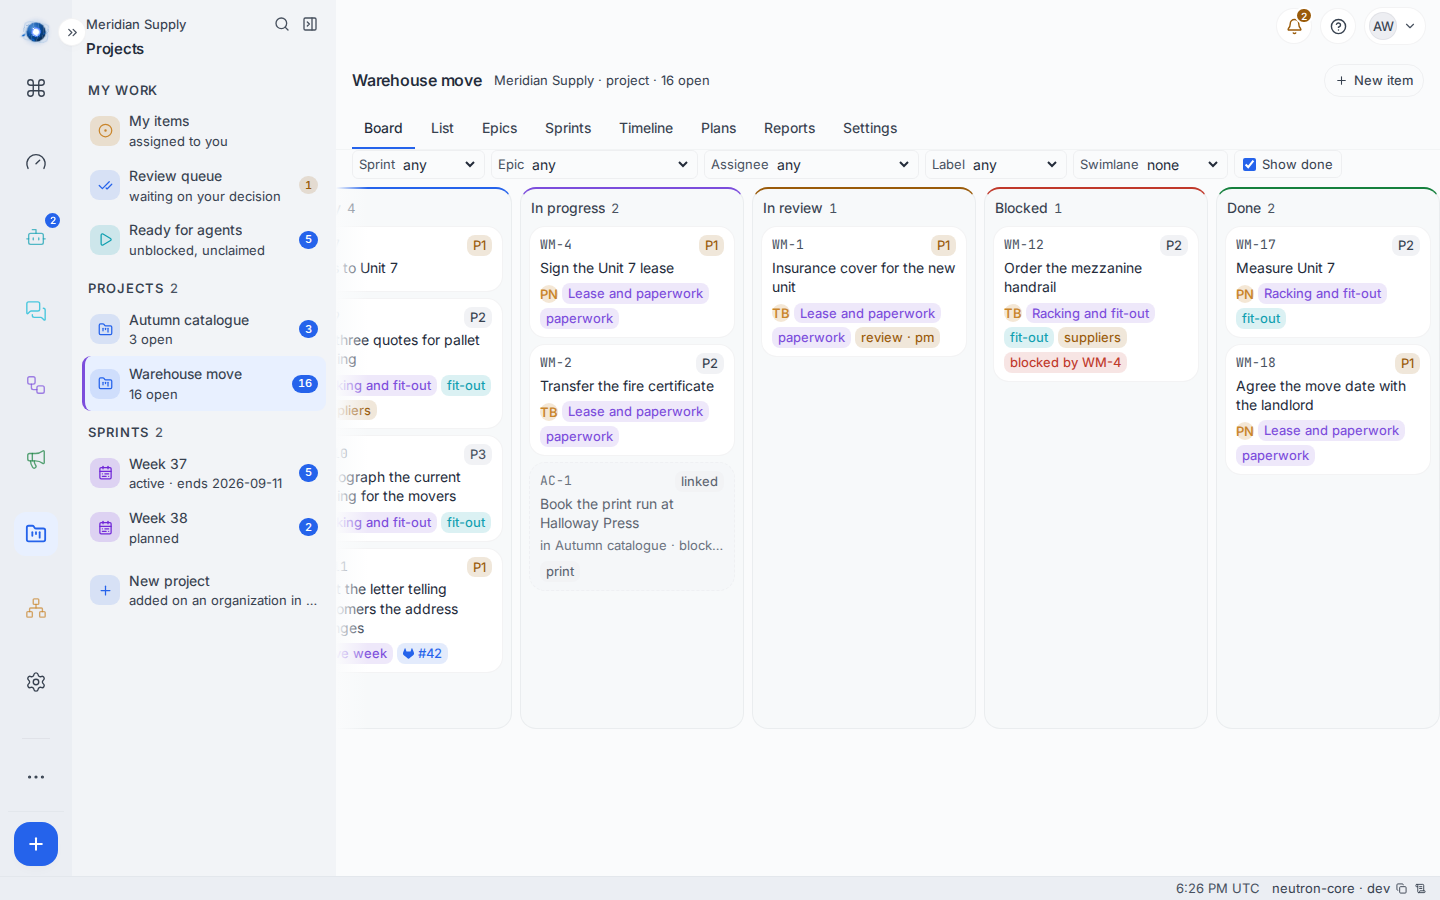Open the command-key icon in the left rail

point(36,88)
